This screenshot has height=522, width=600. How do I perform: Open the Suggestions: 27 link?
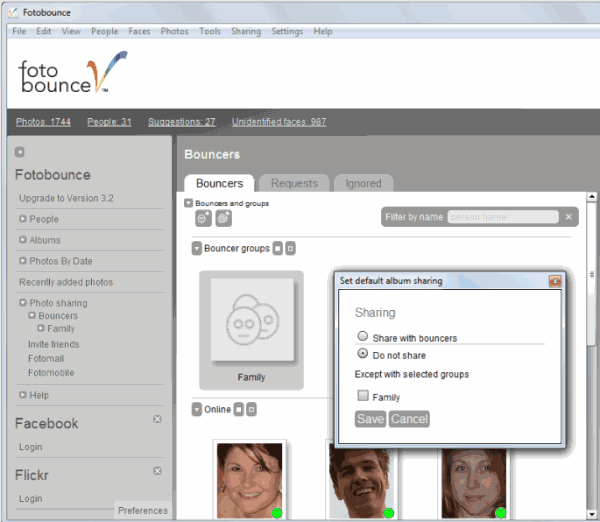(182, 122)
